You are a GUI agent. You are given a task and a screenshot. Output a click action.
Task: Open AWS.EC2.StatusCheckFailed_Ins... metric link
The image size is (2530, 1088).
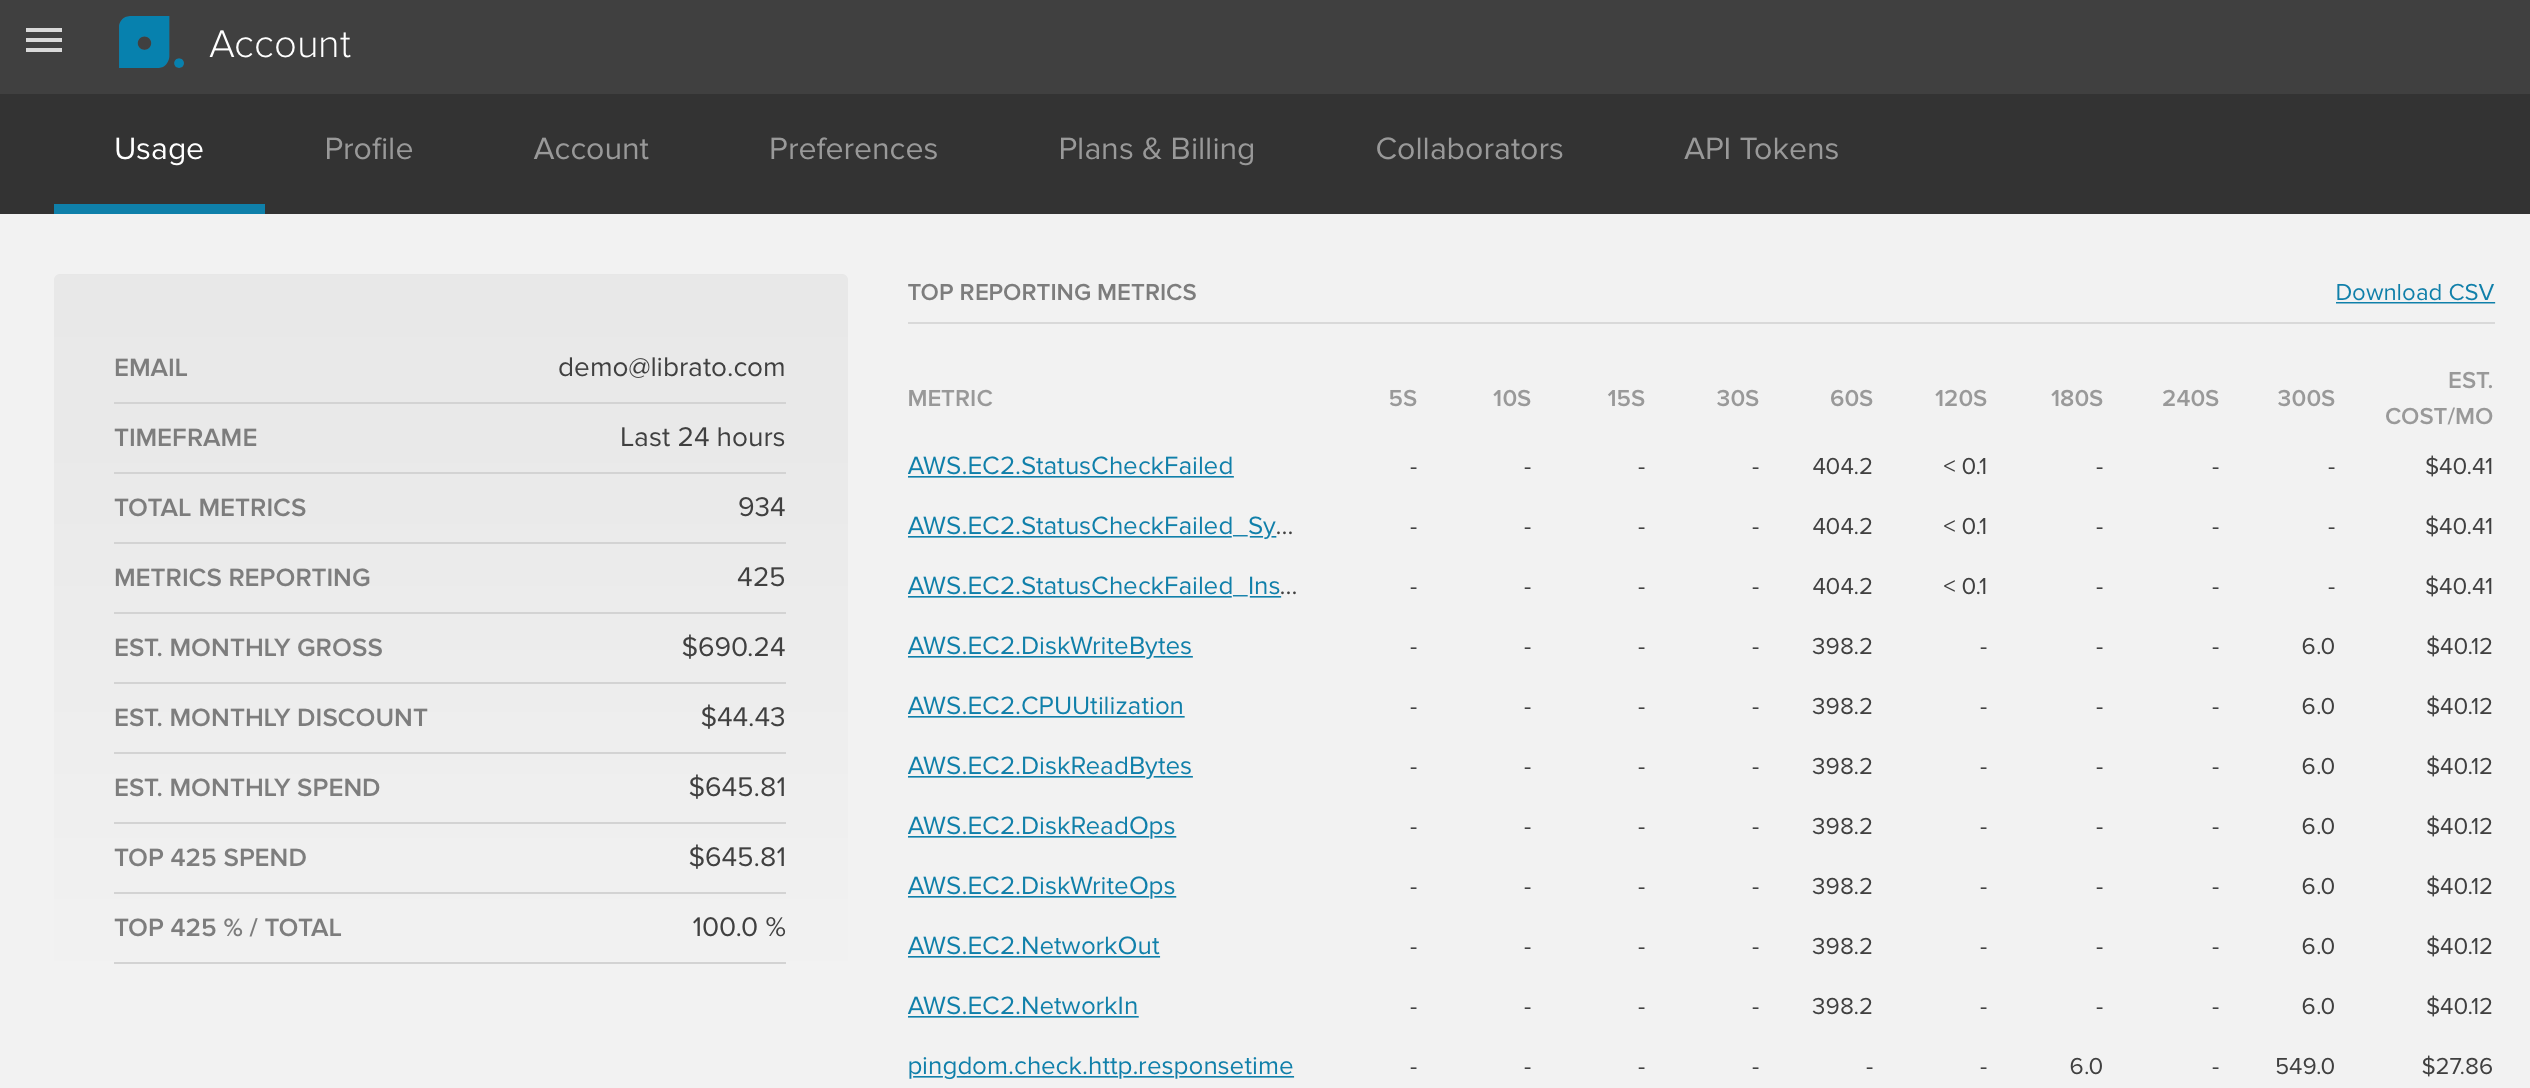click(1102, 586)
